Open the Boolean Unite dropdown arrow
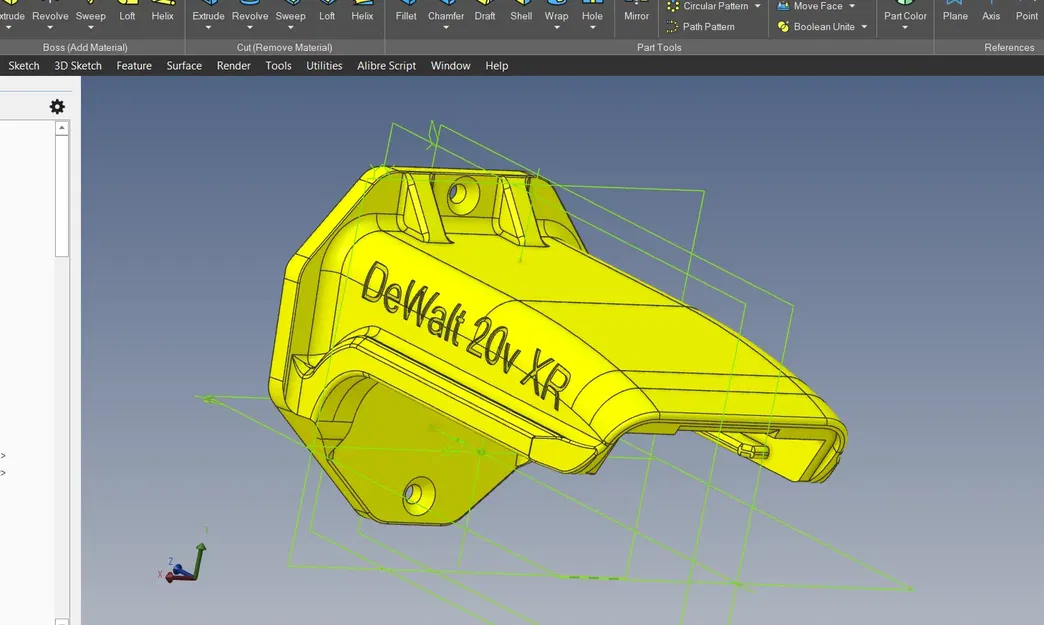Viewport: 1044px width, 625px height. pos(863,27)
